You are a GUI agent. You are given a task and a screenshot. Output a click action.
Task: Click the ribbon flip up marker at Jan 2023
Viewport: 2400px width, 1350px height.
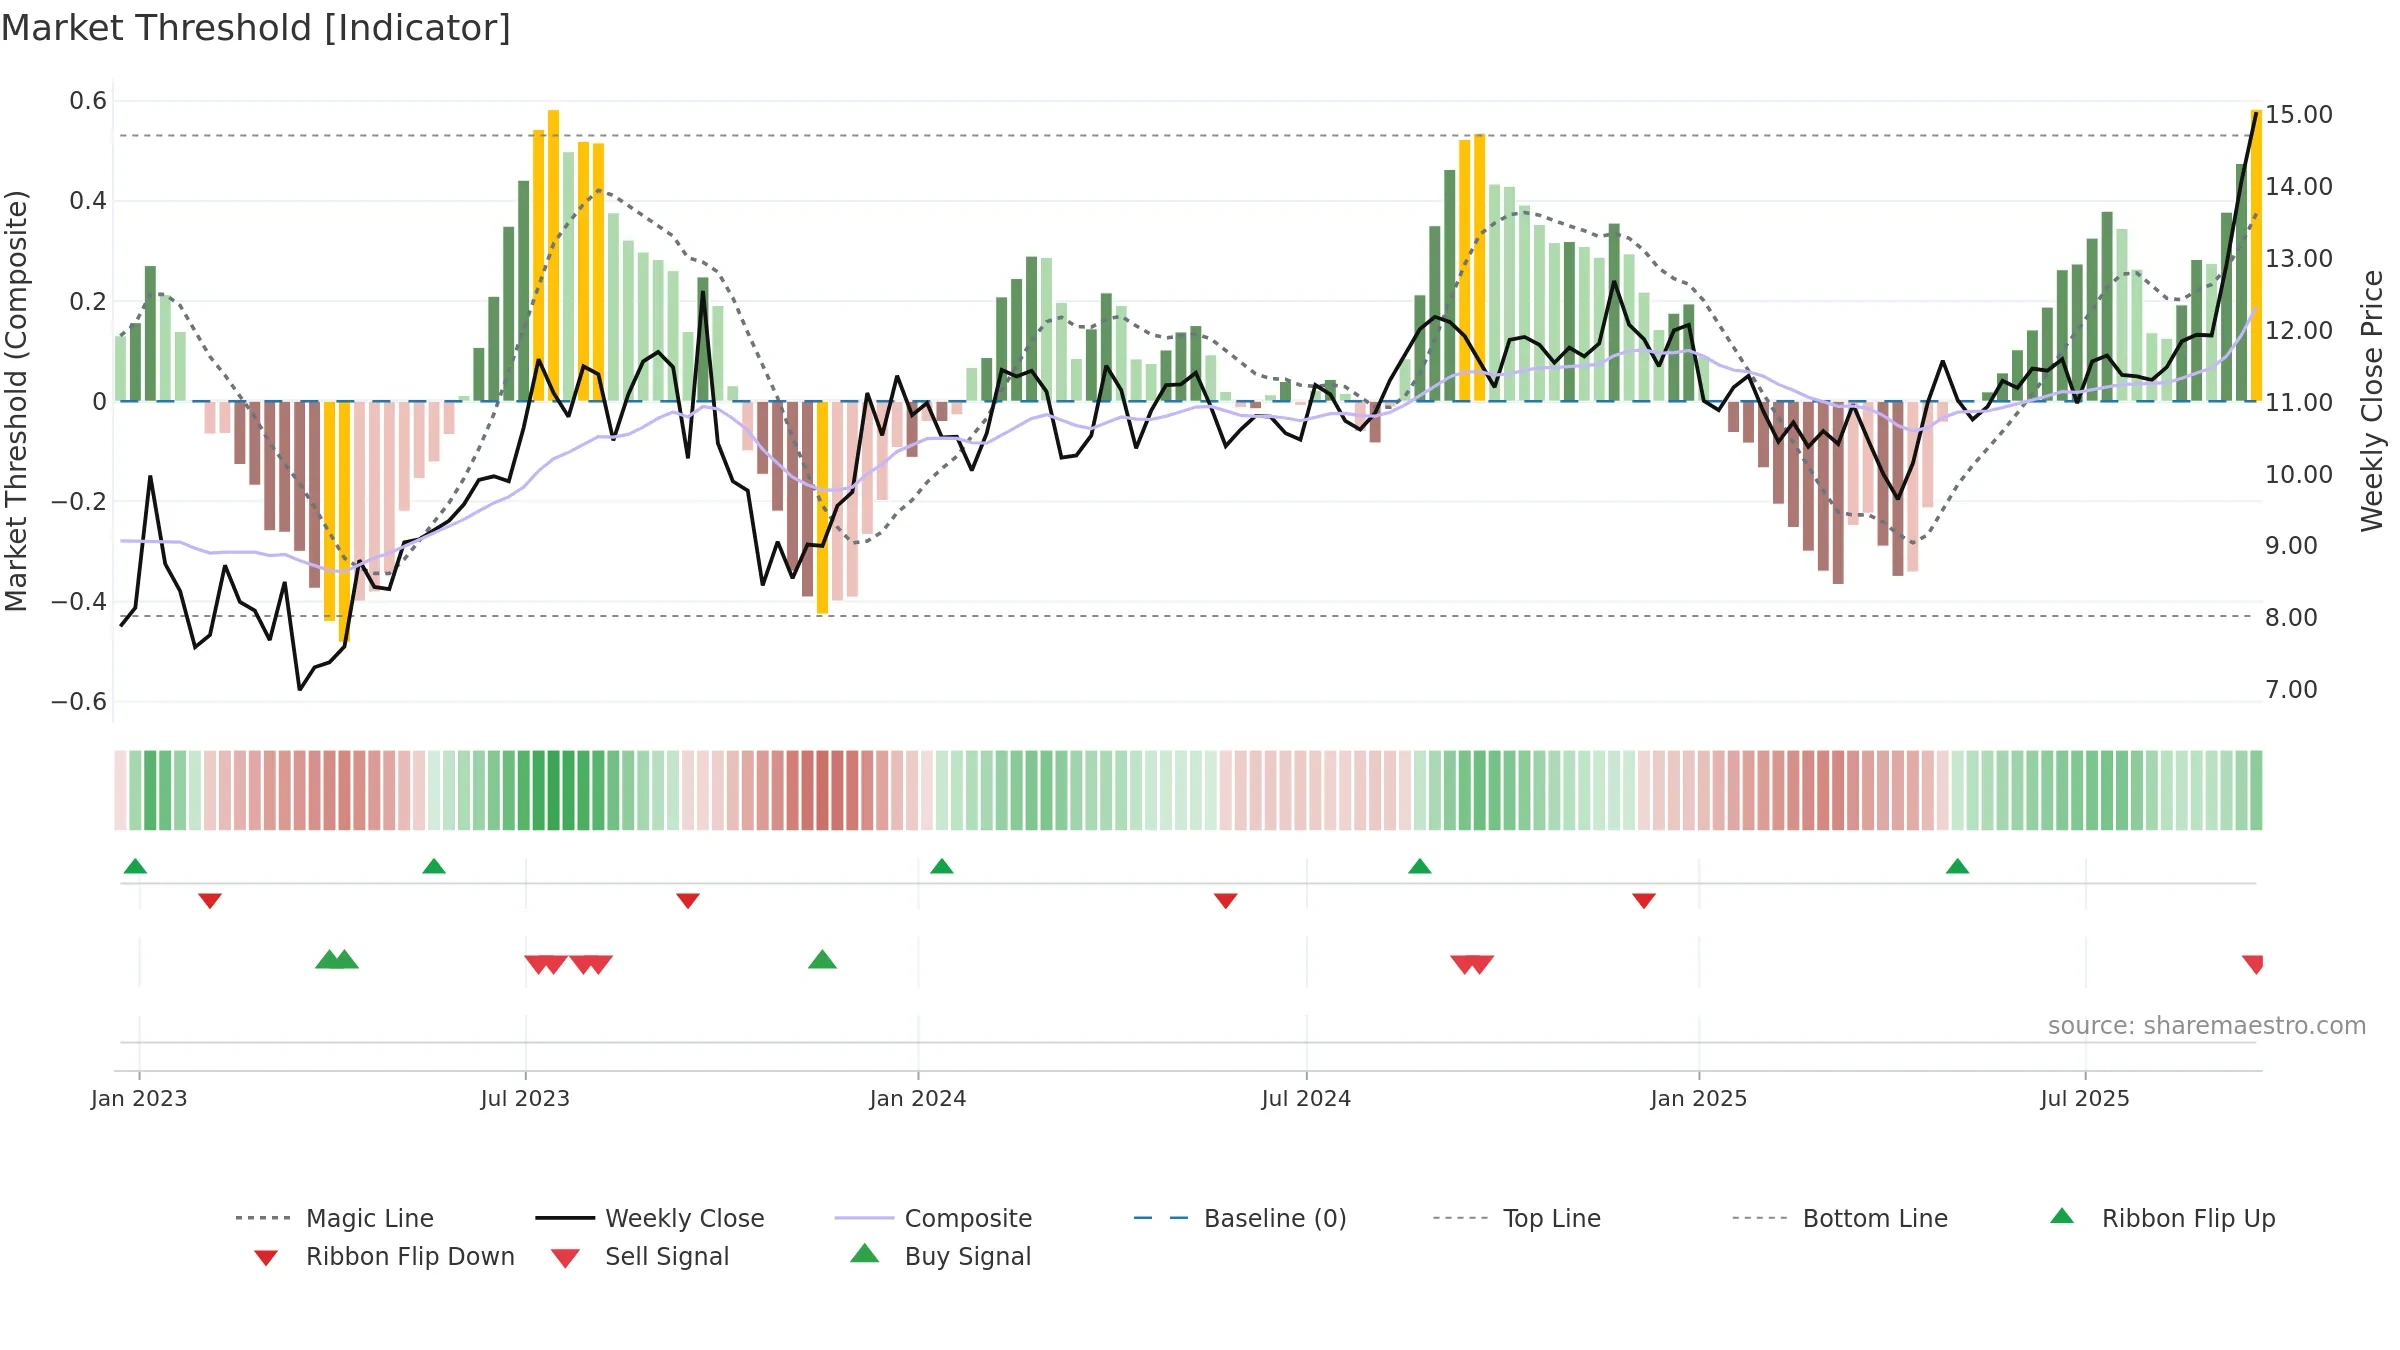[135, 866]
